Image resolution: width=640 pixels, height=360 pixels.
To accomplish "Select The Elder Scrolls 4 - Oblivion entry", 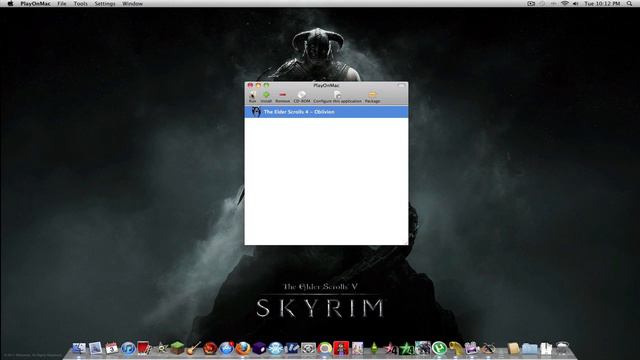I will [326, 112].
